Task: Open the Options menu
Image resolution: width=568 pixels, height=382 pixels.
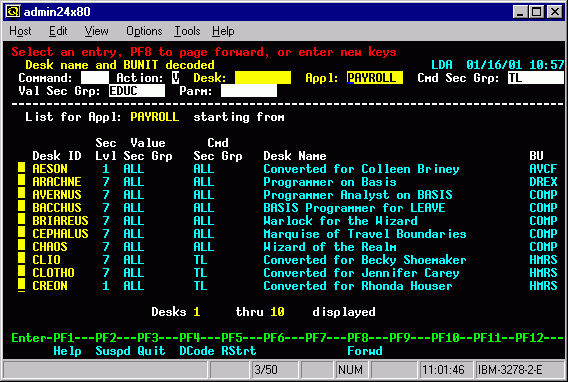Action: (144, 31)
